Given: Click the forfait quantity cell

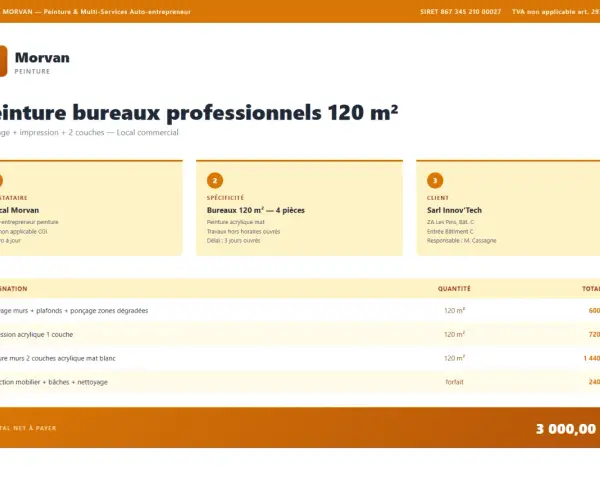Looking at the screenshot, I should pos(454,382).
